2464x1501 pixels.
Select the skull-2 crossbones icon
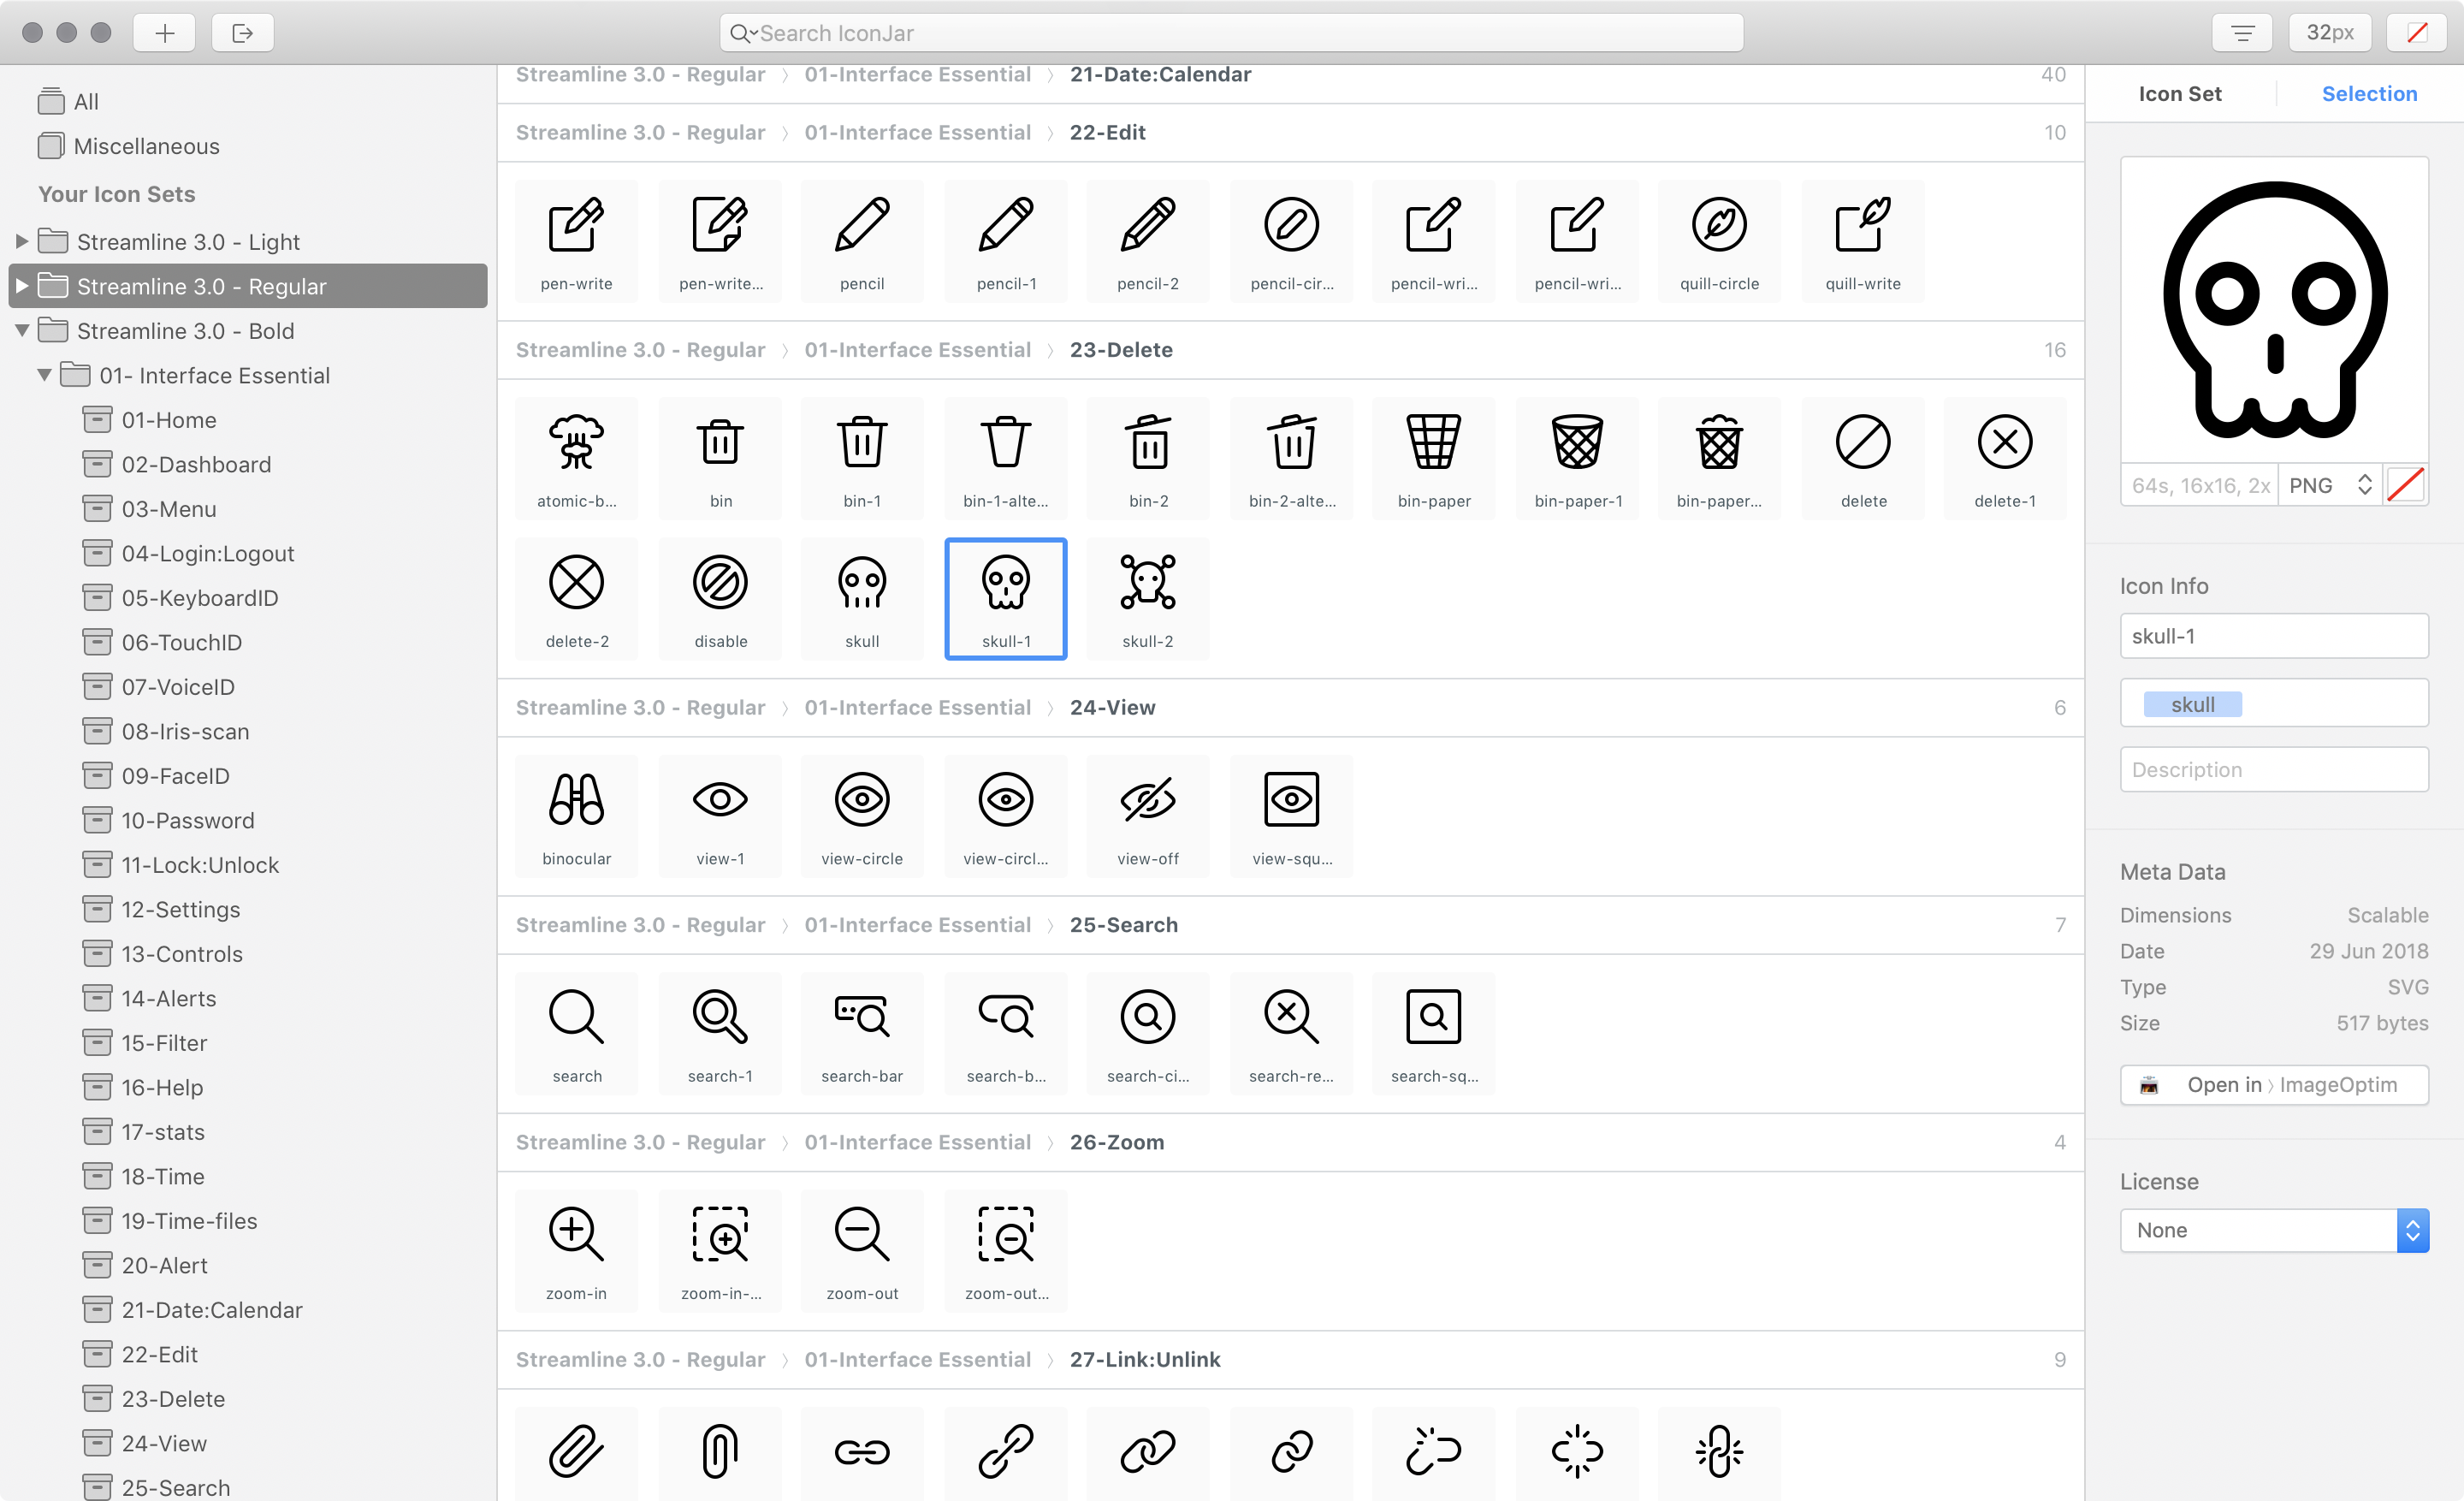pos(1147,598)
